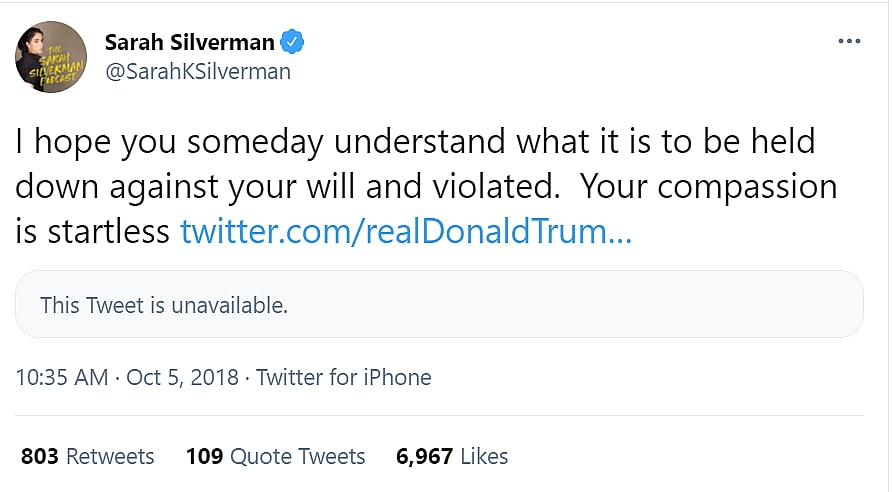Click the blue verified badge
This screenshot has height=492, width=894.
pos(292,43)
